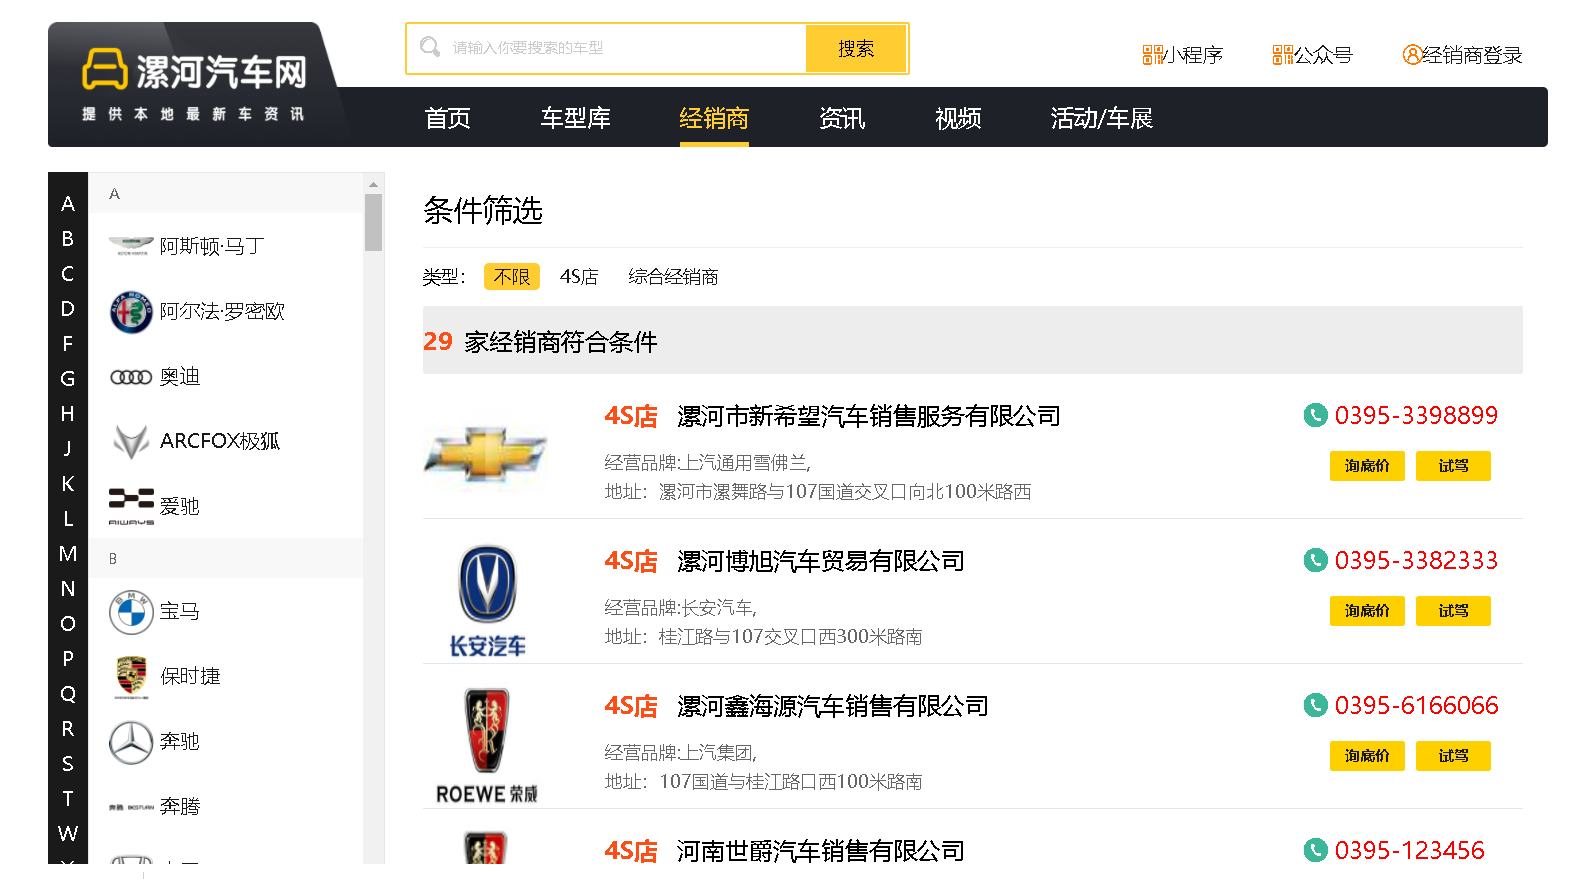Viewport: 1585px width, 879px height.
Task: Jump to letter W in index
Action: (x=68, y=834)
